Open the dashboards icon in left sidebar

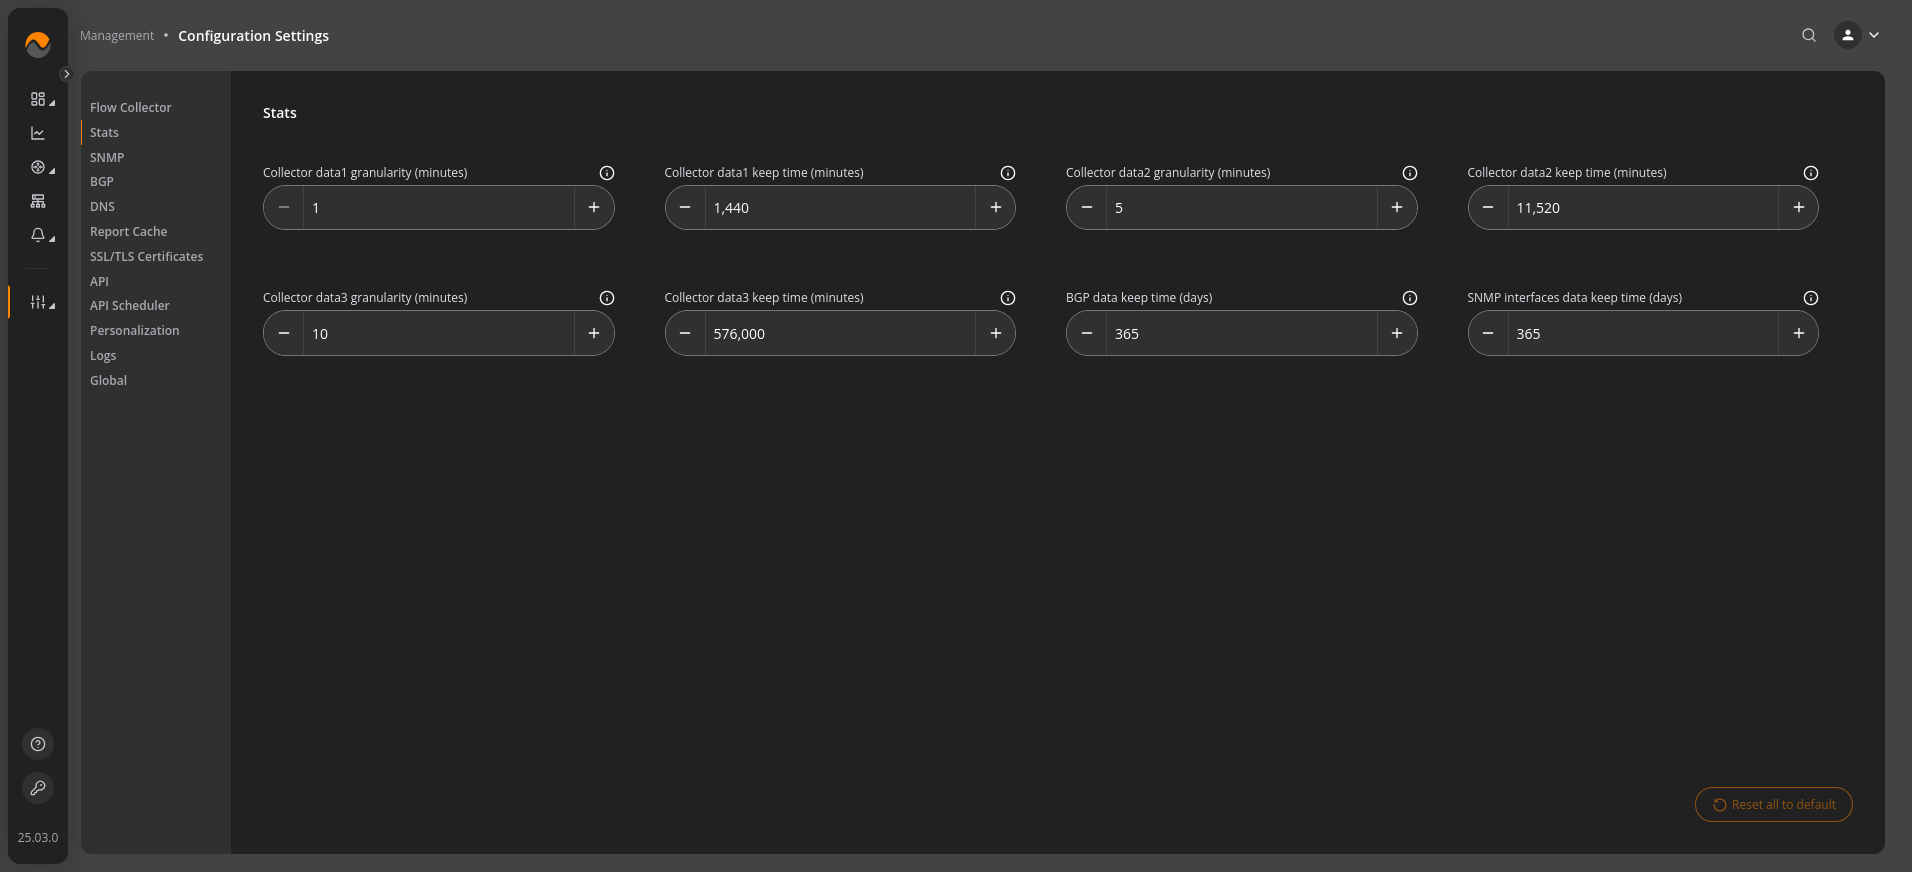click(x=38, y=99)
